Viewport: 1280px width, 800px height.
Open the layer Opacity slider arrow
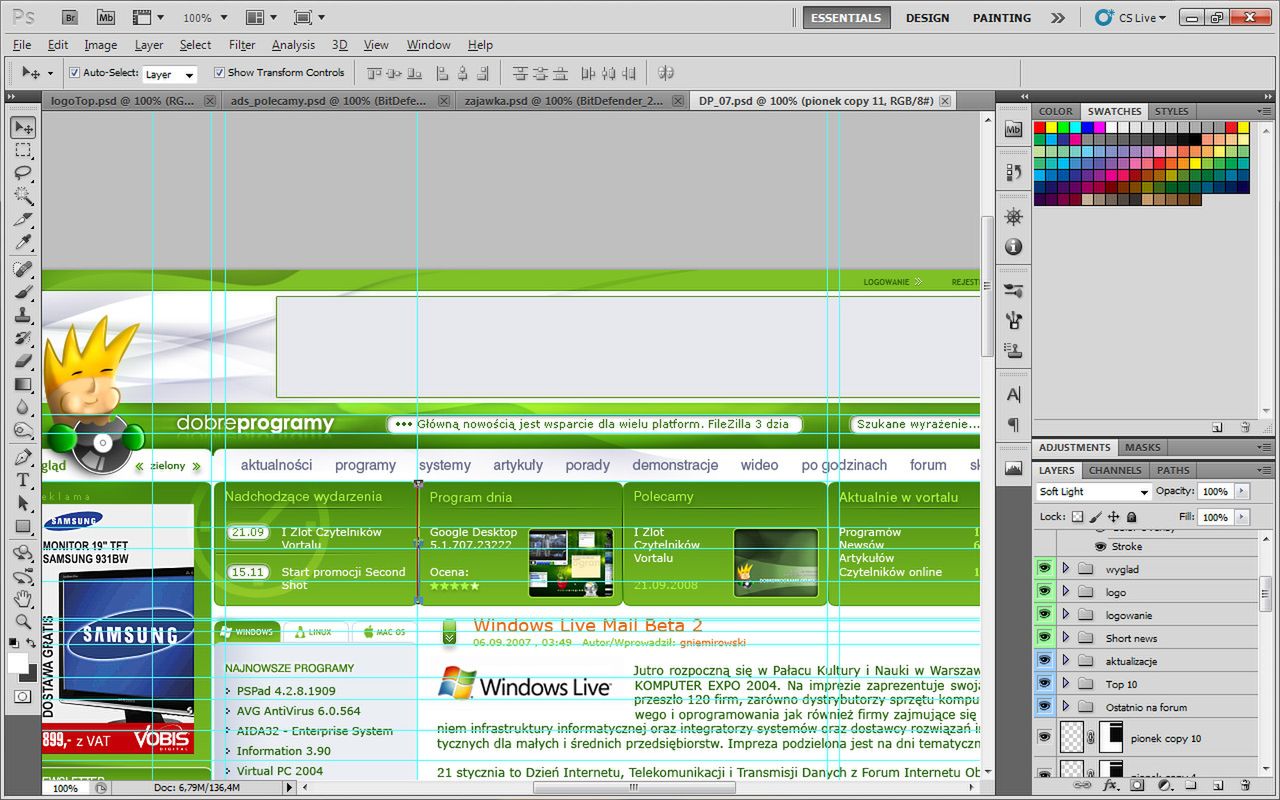point(1242,491)
